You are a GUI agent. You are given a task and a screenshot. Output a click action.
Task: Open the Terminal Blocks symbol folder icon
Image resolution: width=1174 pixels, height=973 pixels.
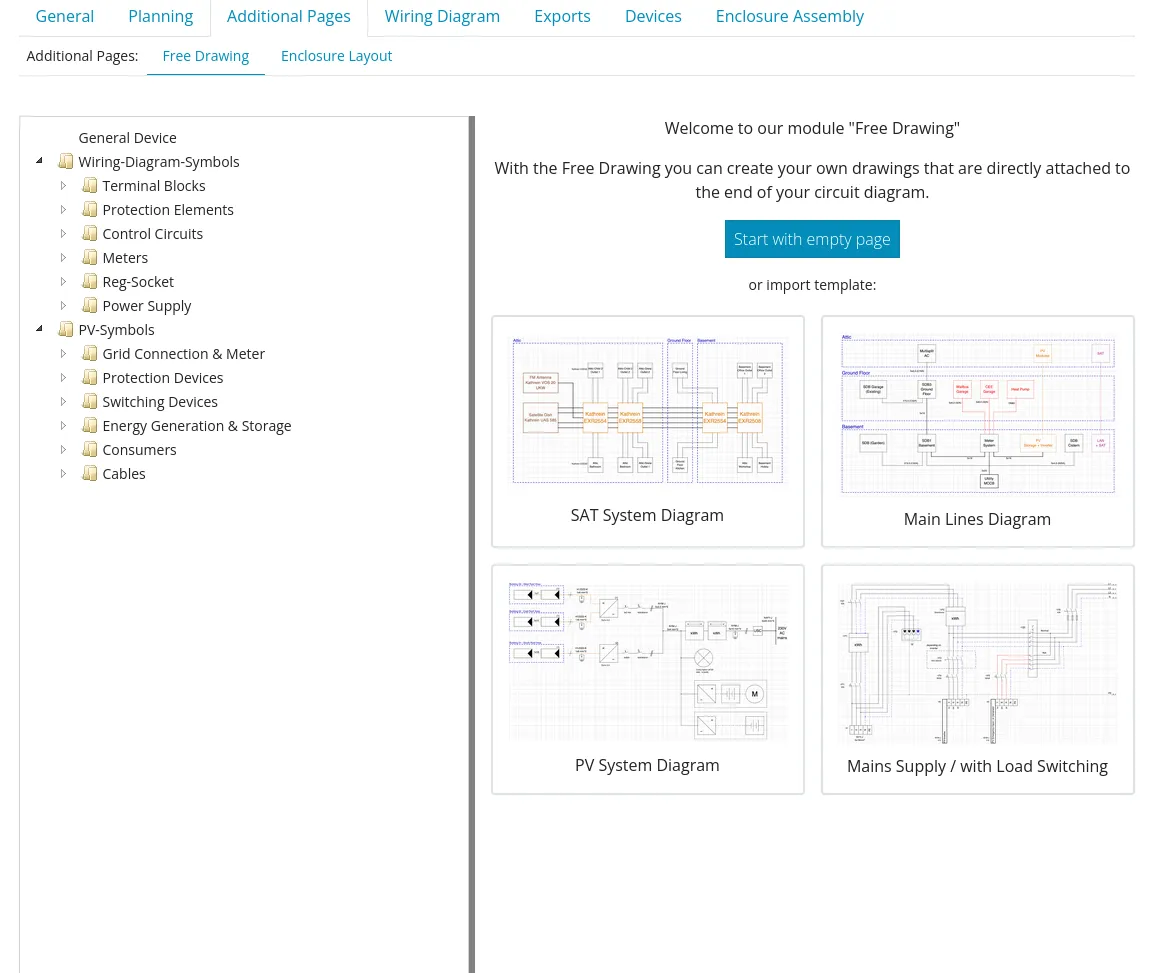[x=90, y=185]
